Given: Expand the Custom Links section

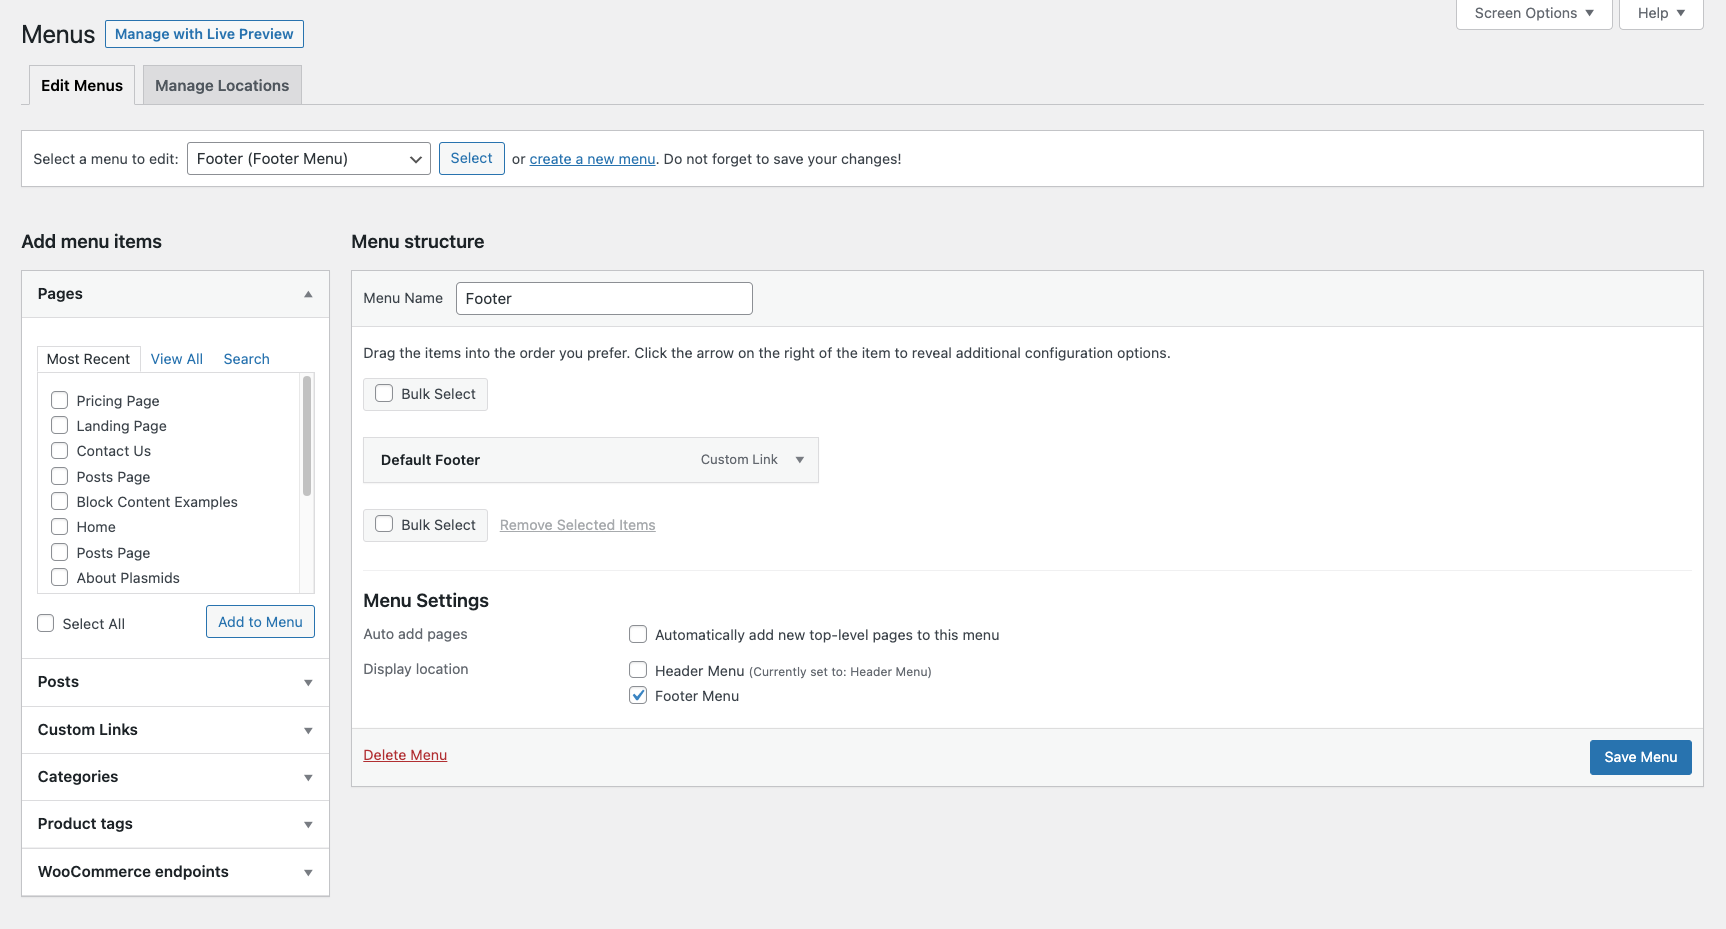Looking at the screenshot, I should (308, 731).
